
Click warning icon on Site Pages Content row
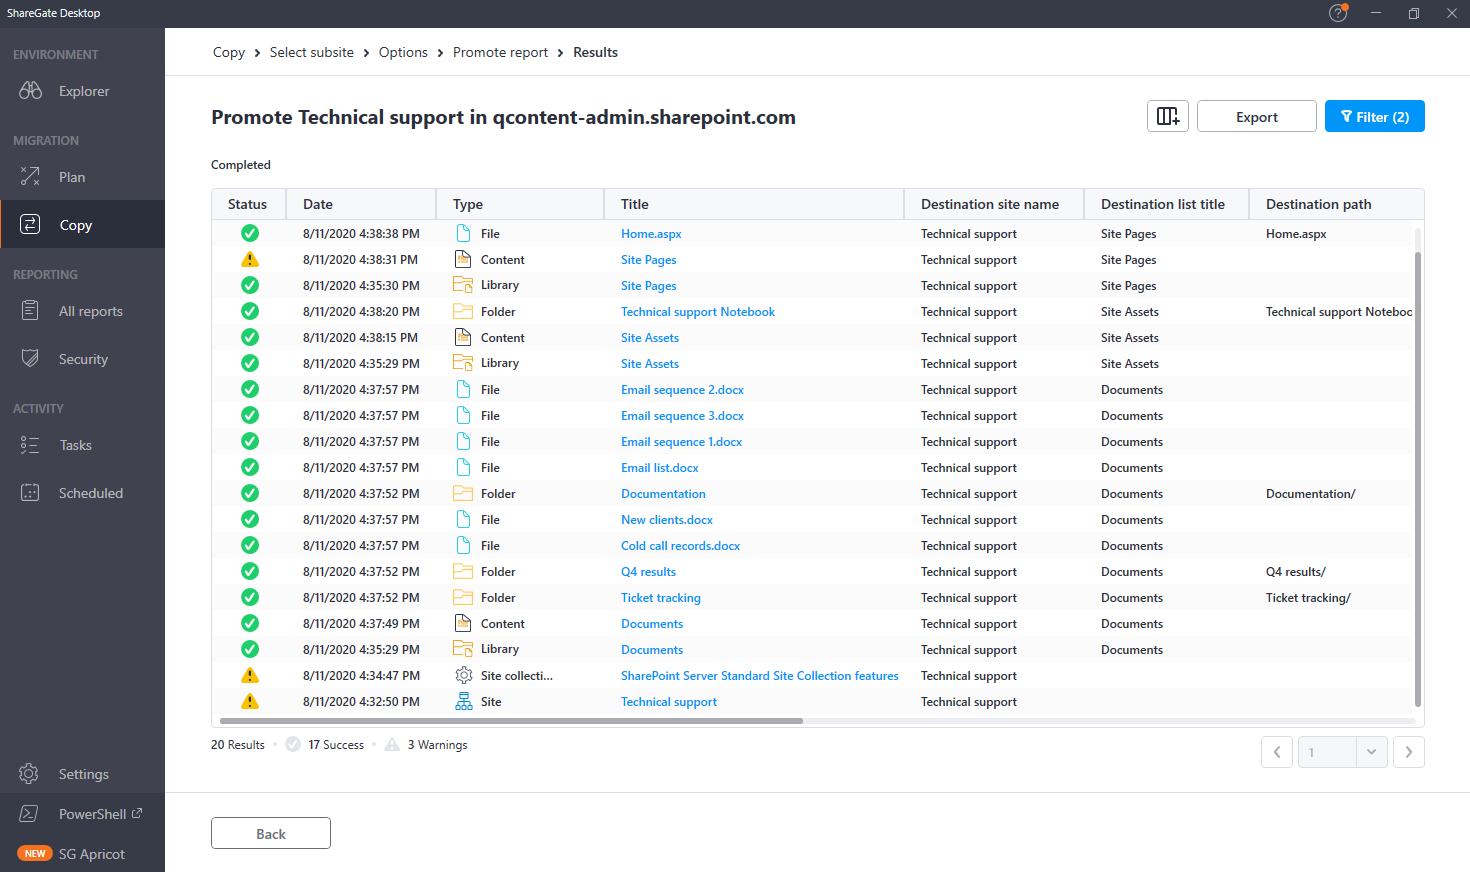[250, 259]
